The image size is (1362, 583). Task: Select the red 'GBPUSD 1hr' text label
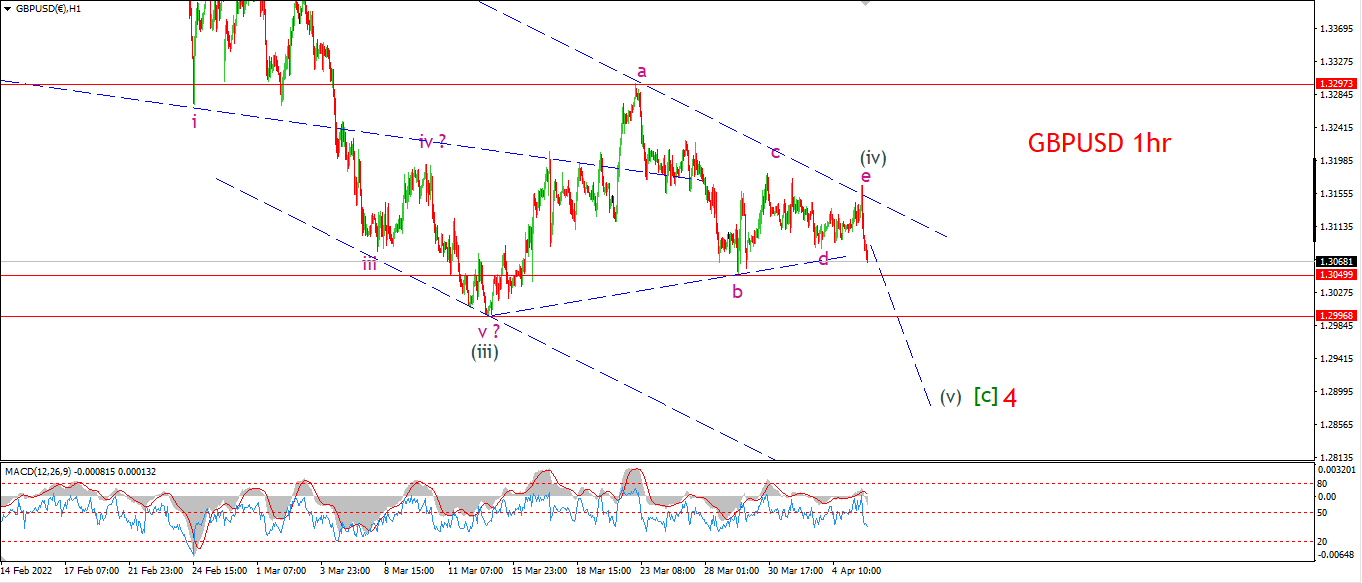(1099, 143)
